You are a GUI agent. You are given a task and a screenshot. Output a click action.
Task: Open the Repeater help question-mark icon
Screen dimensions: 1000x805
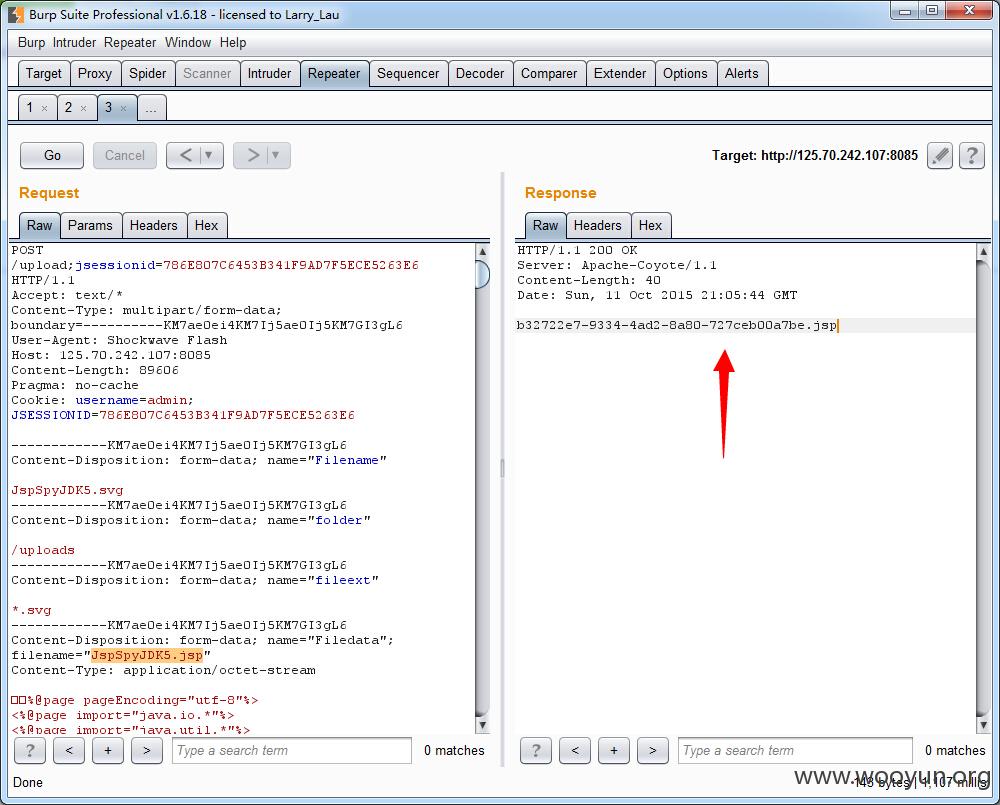pyautogui.click(x=972, y=156)
